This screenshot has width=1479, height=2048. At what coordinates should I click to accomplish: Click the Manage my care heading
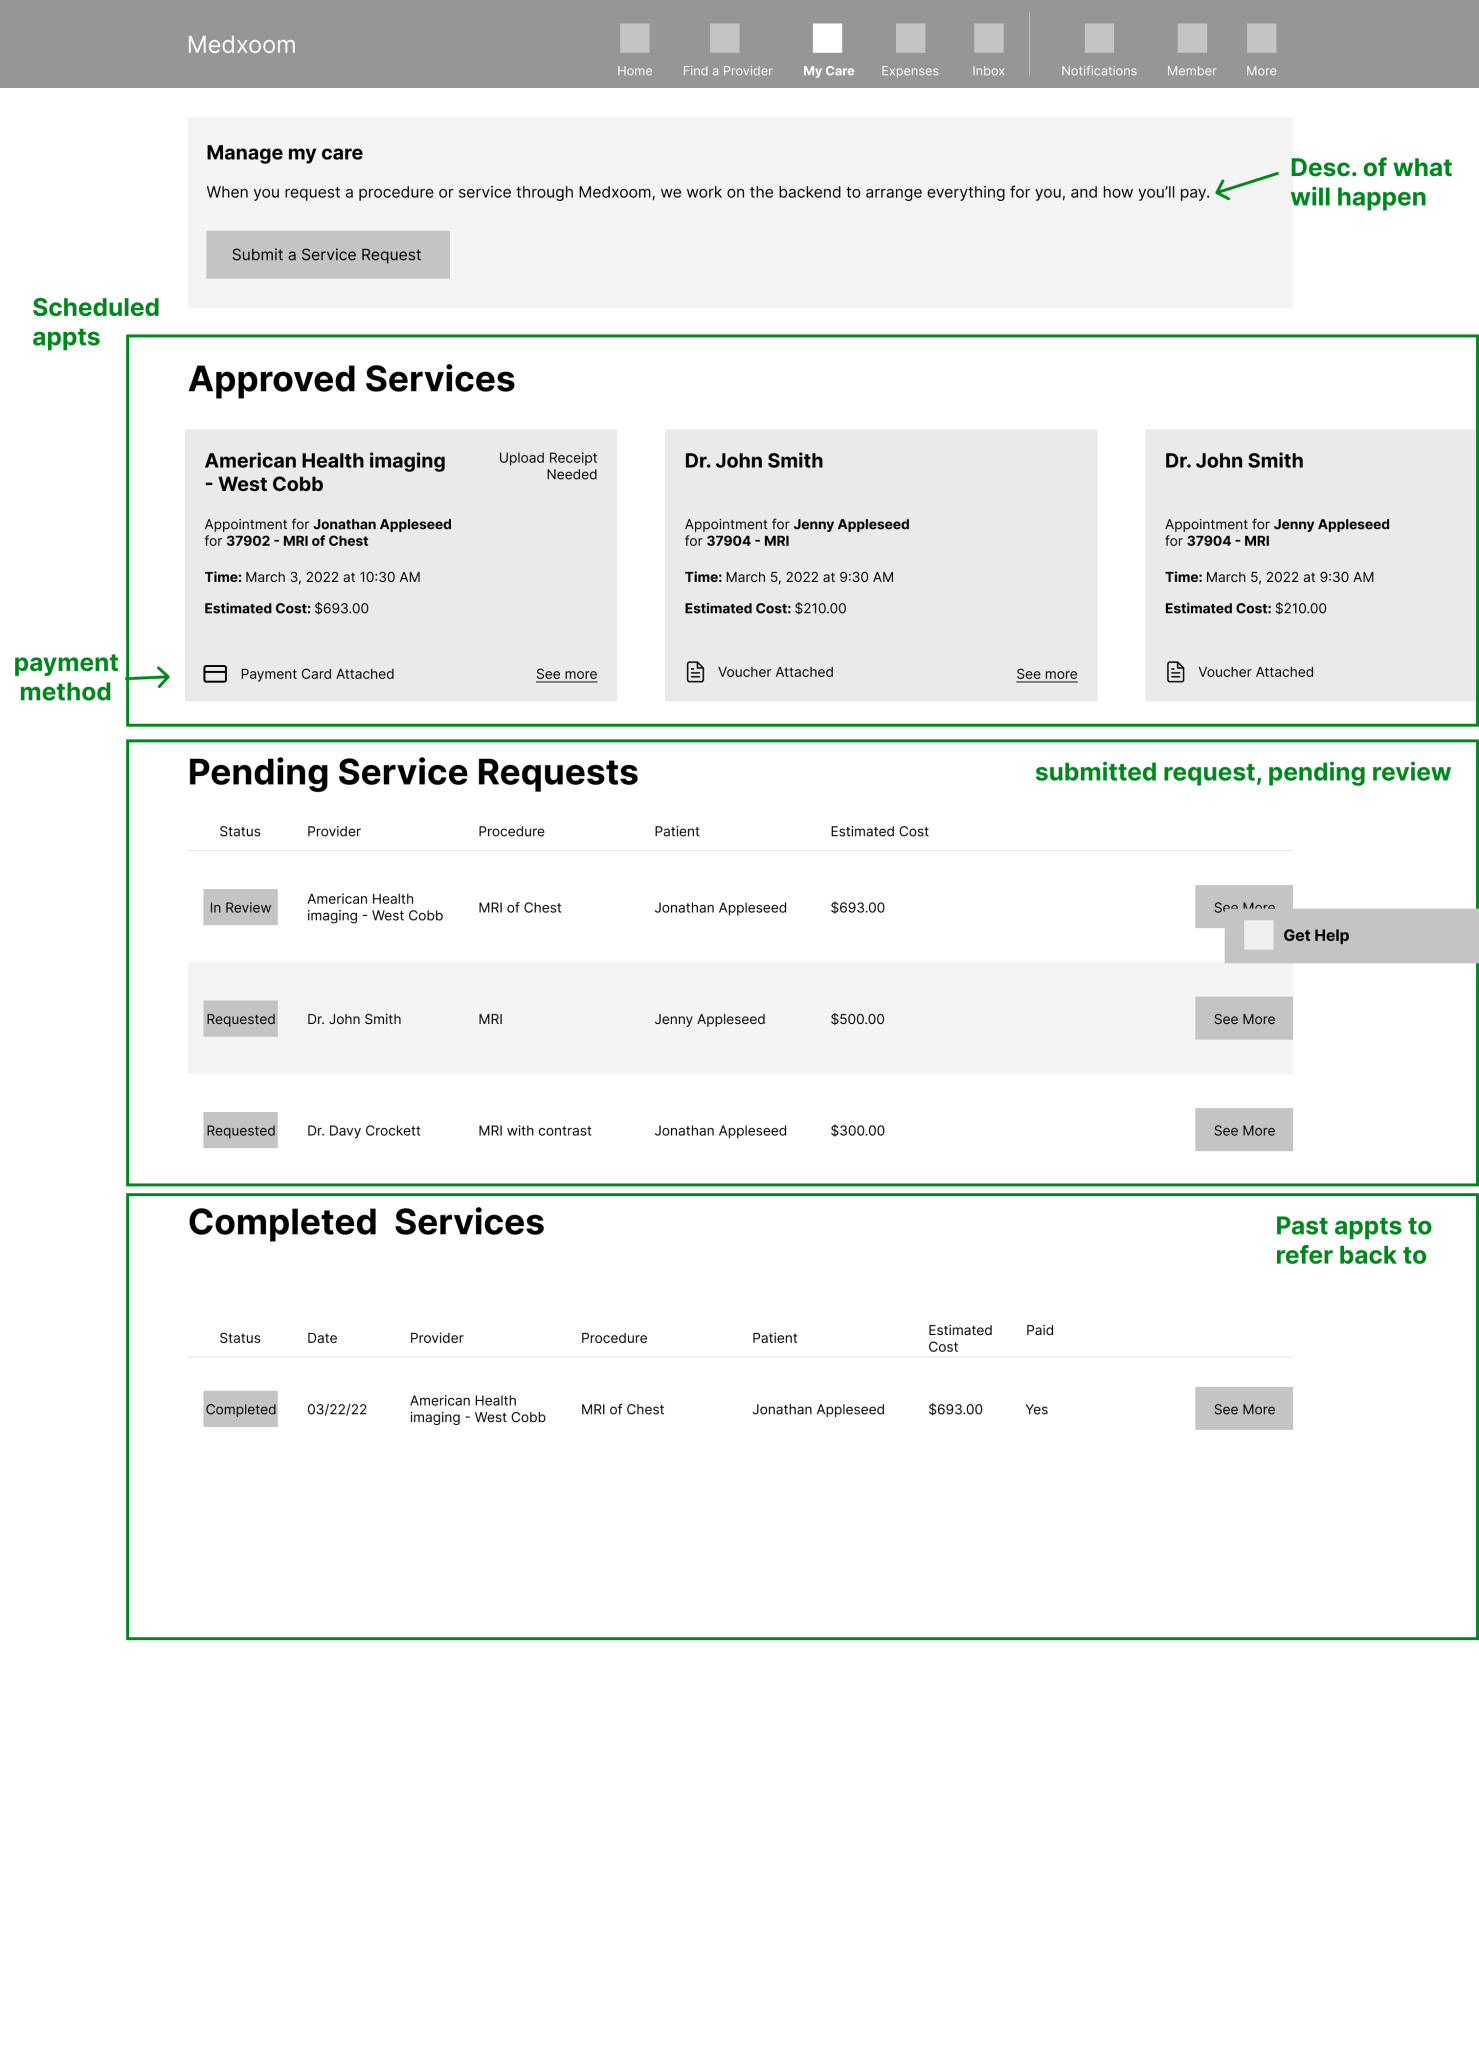coord(284,153)
